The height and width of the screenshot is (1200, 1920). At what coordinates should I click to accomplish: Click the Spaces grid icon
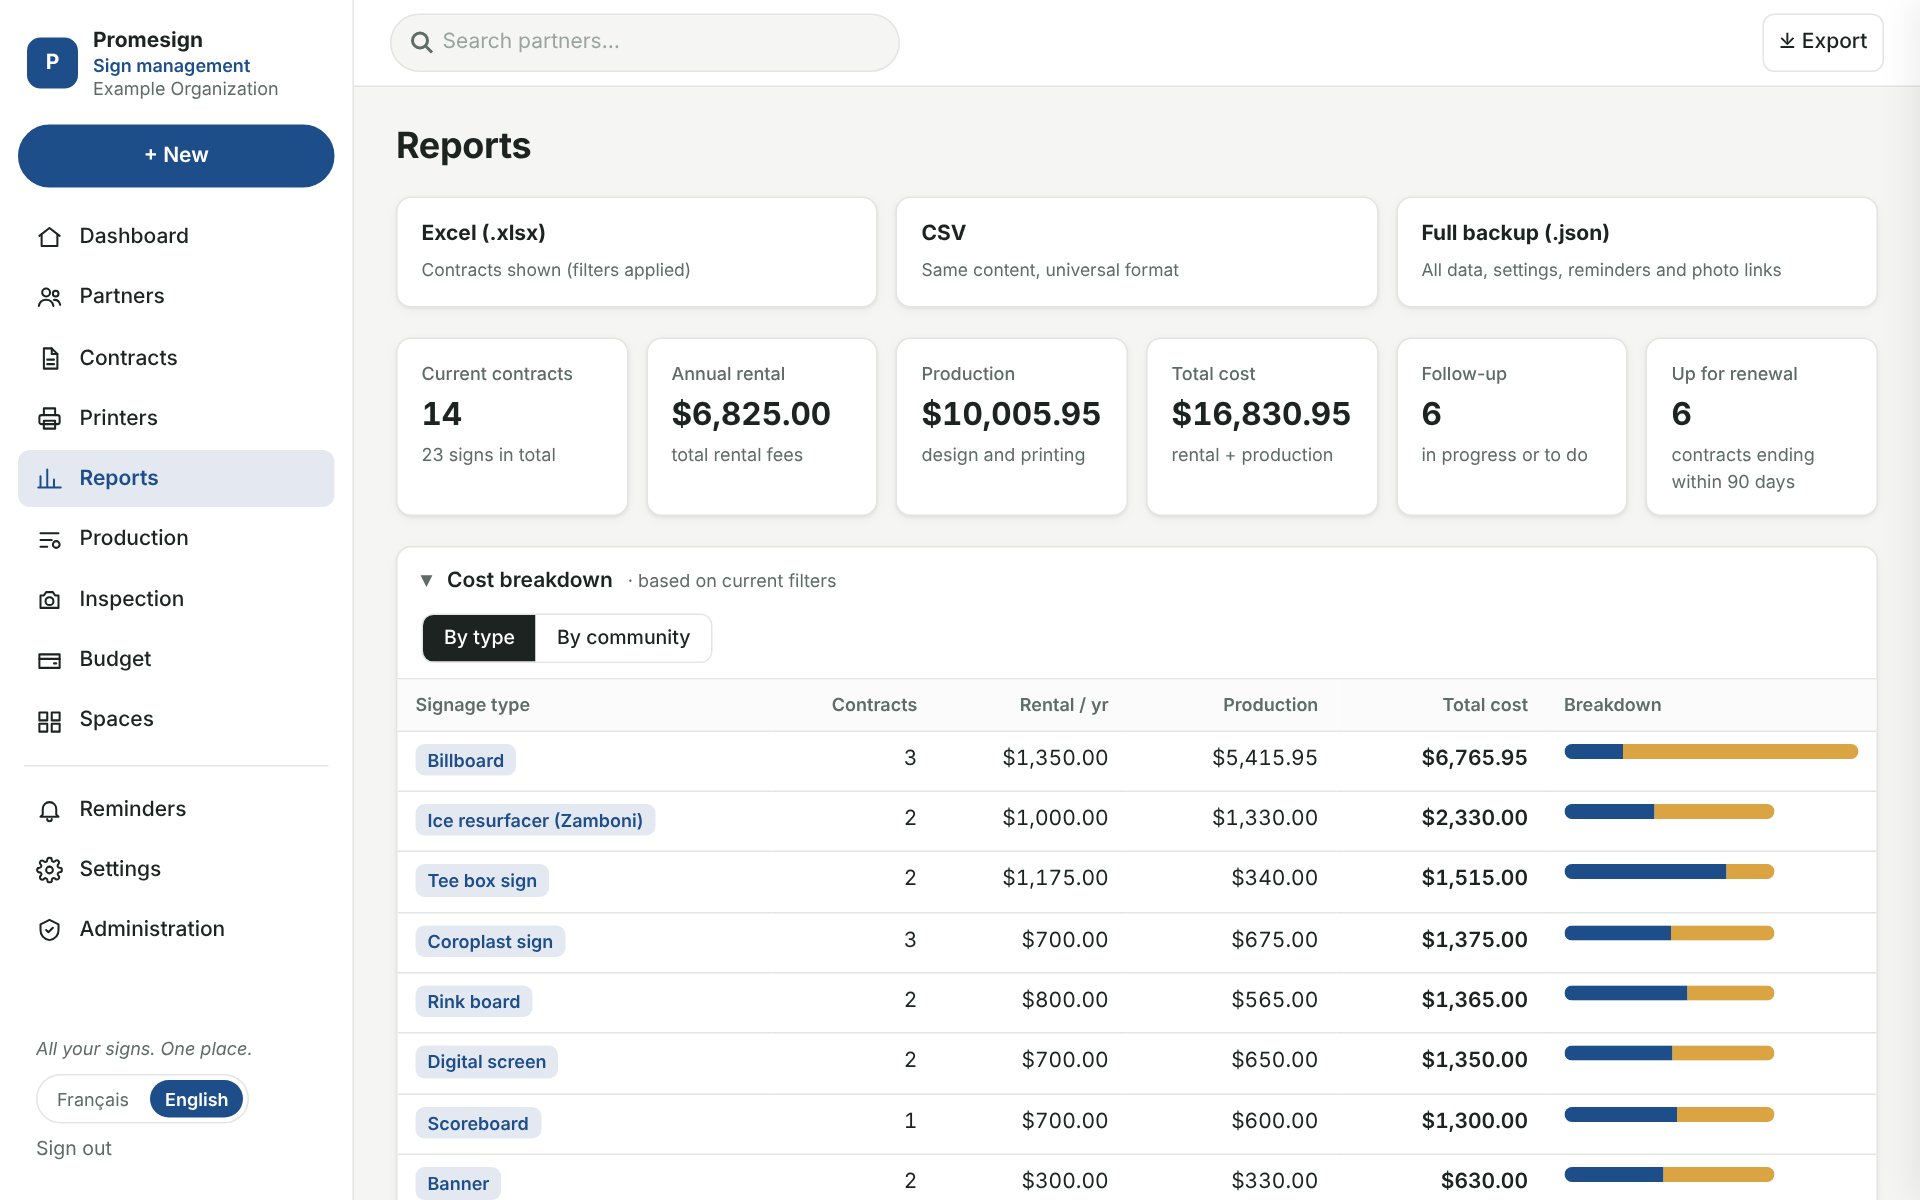(49, 721)
